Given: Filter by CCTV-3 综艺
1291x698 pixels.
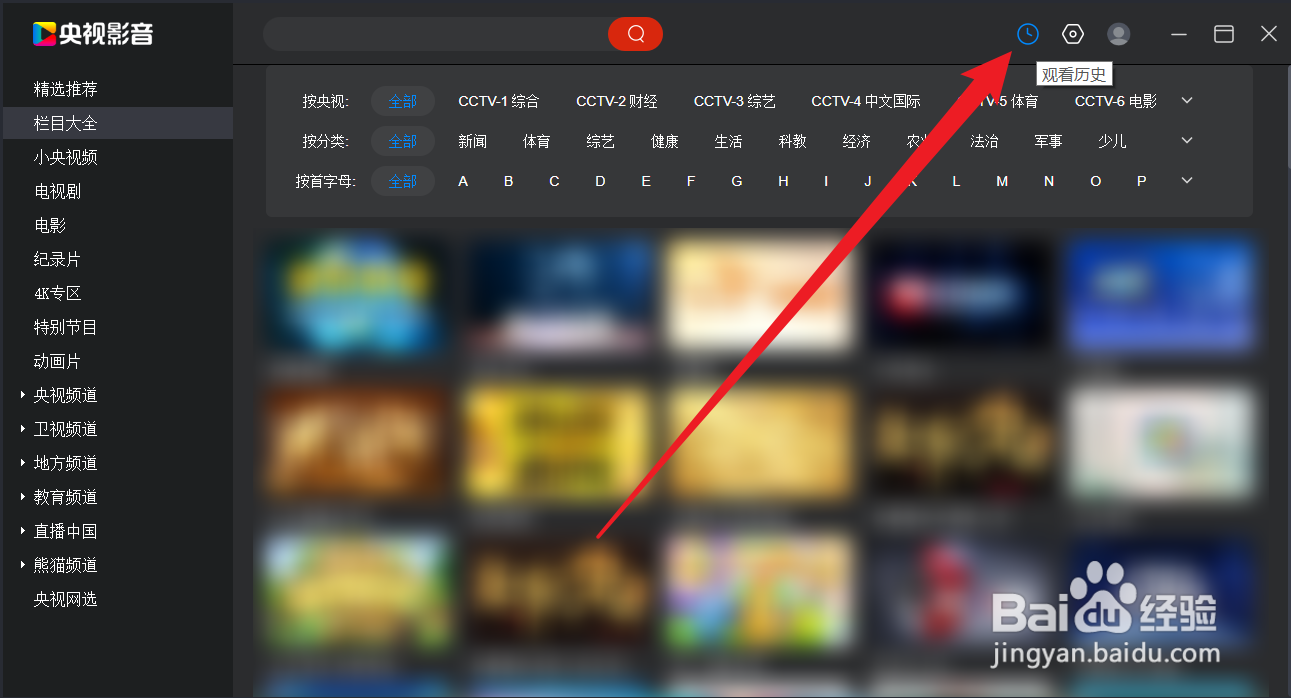Looking at the screenshot, I should coord(735,101).
